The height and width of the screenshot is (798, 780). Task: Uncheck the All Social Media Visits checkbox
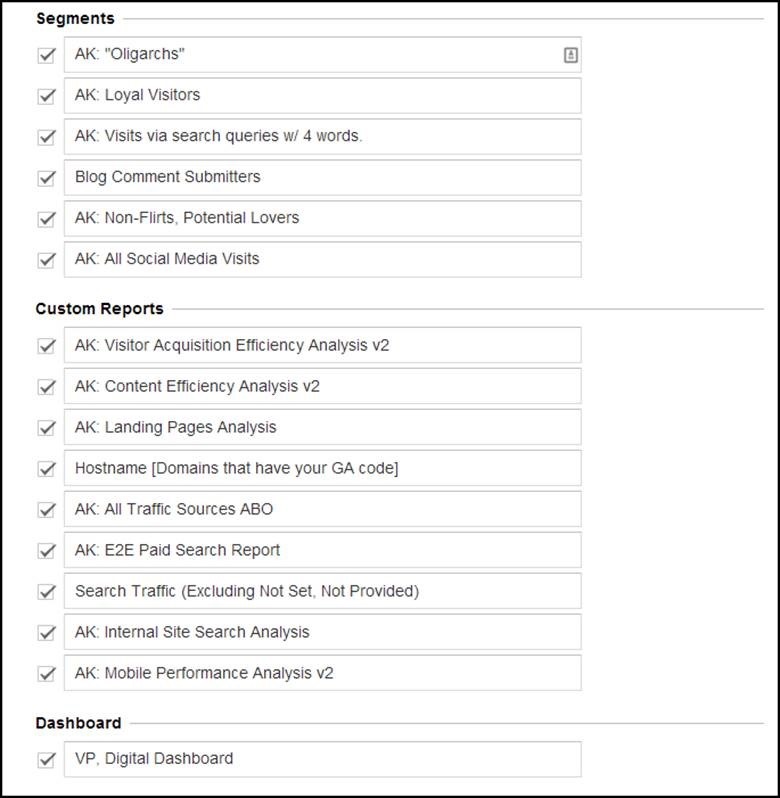point(46,260)
